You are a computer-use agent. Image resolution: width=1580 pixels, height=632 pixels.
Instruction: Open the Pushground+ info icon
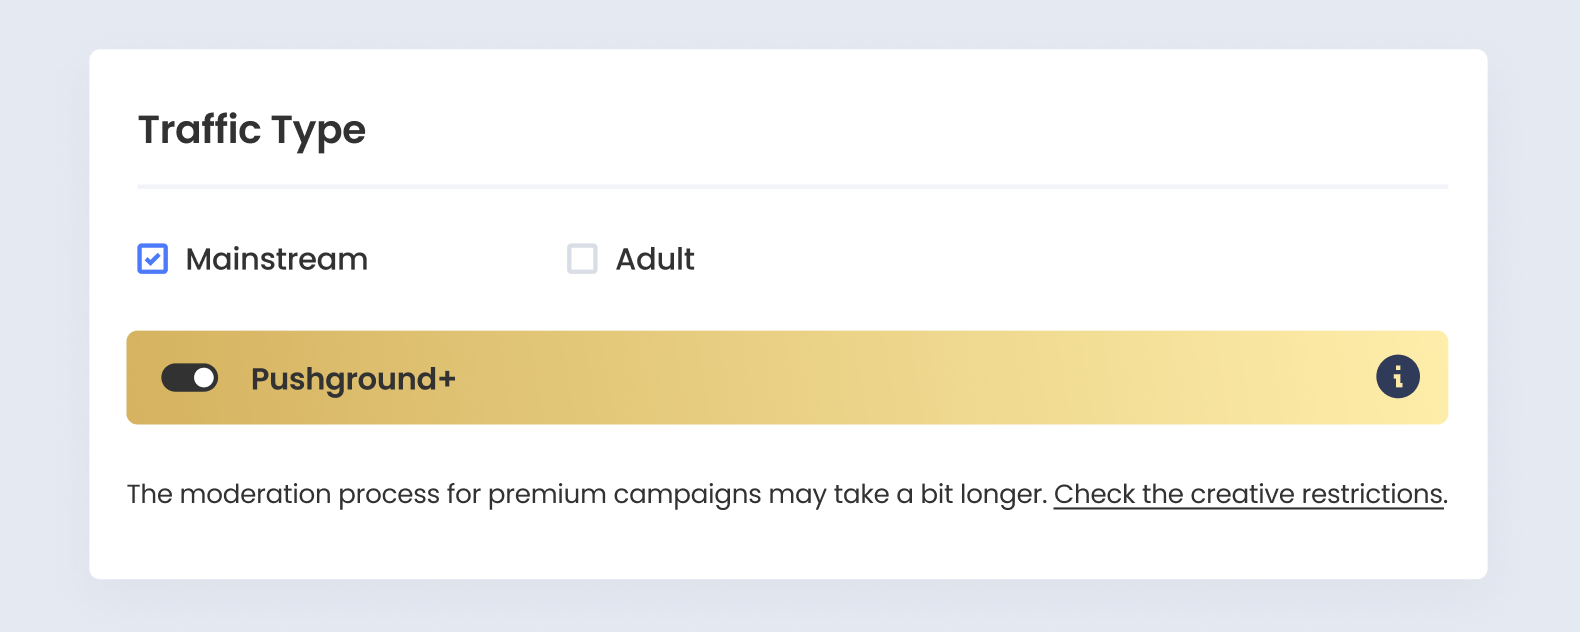(1397, 377)
